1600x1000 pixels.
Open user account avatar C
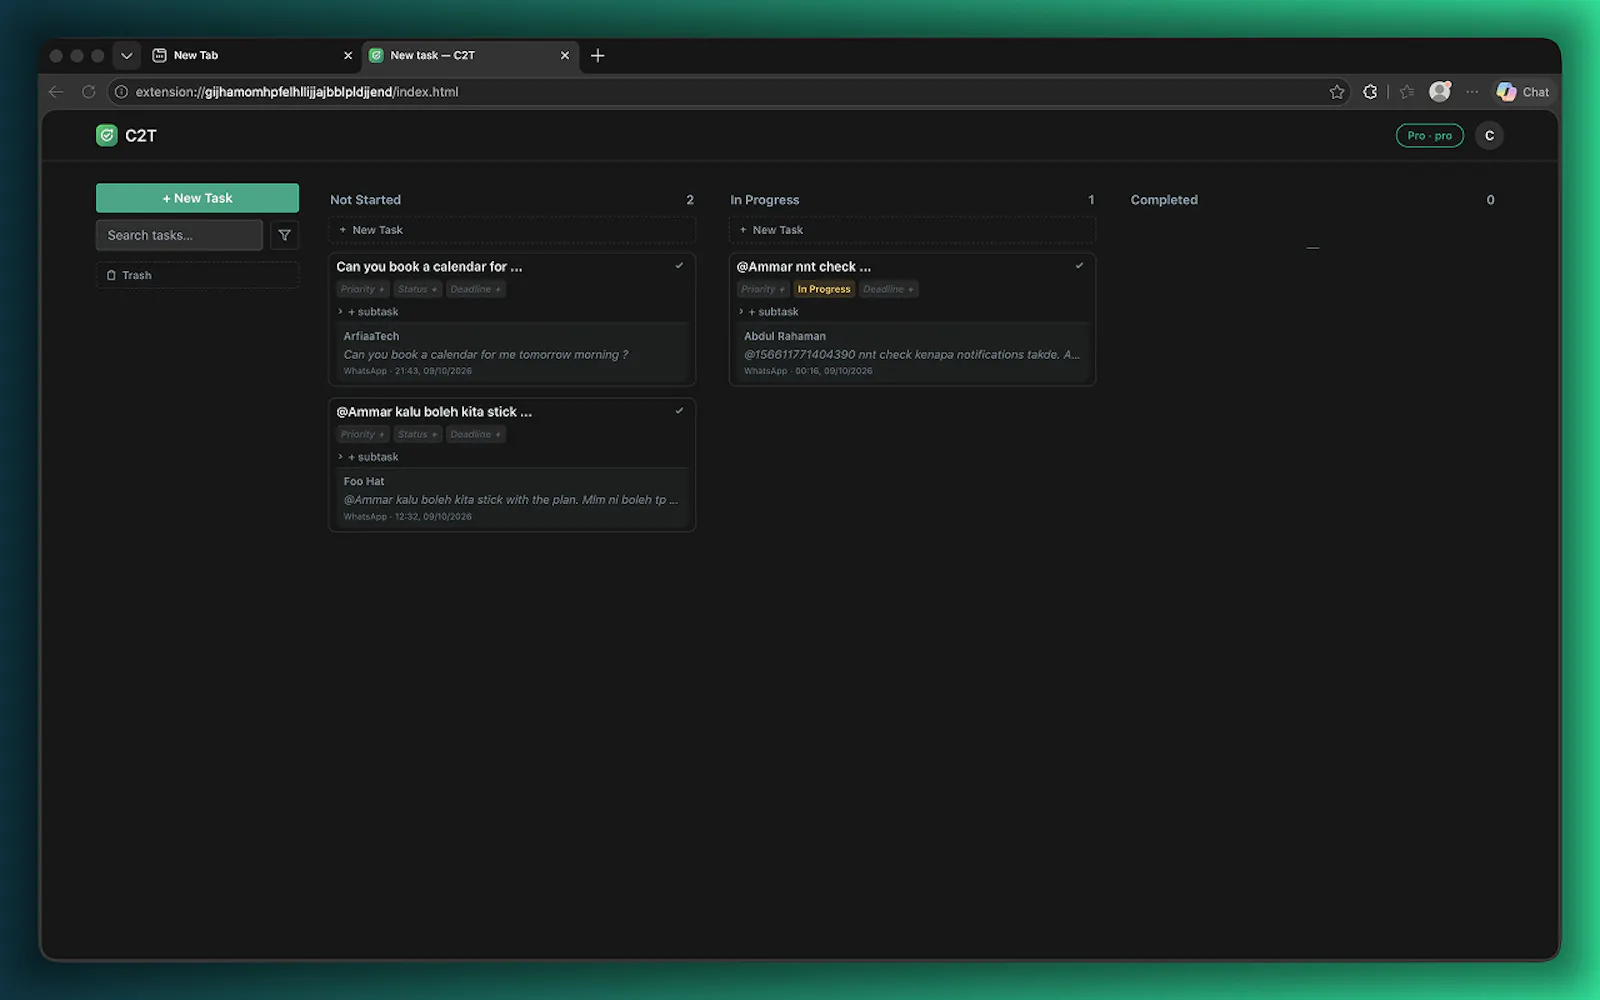[x=1489, y=136]
